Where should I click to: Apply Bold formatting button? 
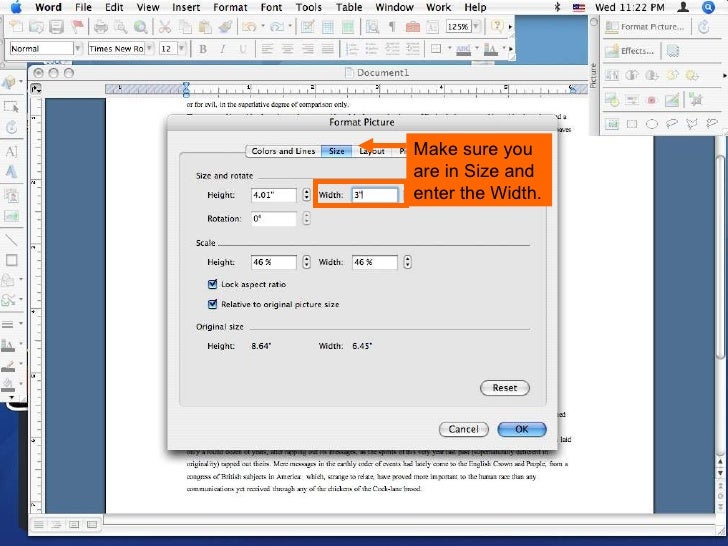tap(203, 49)
